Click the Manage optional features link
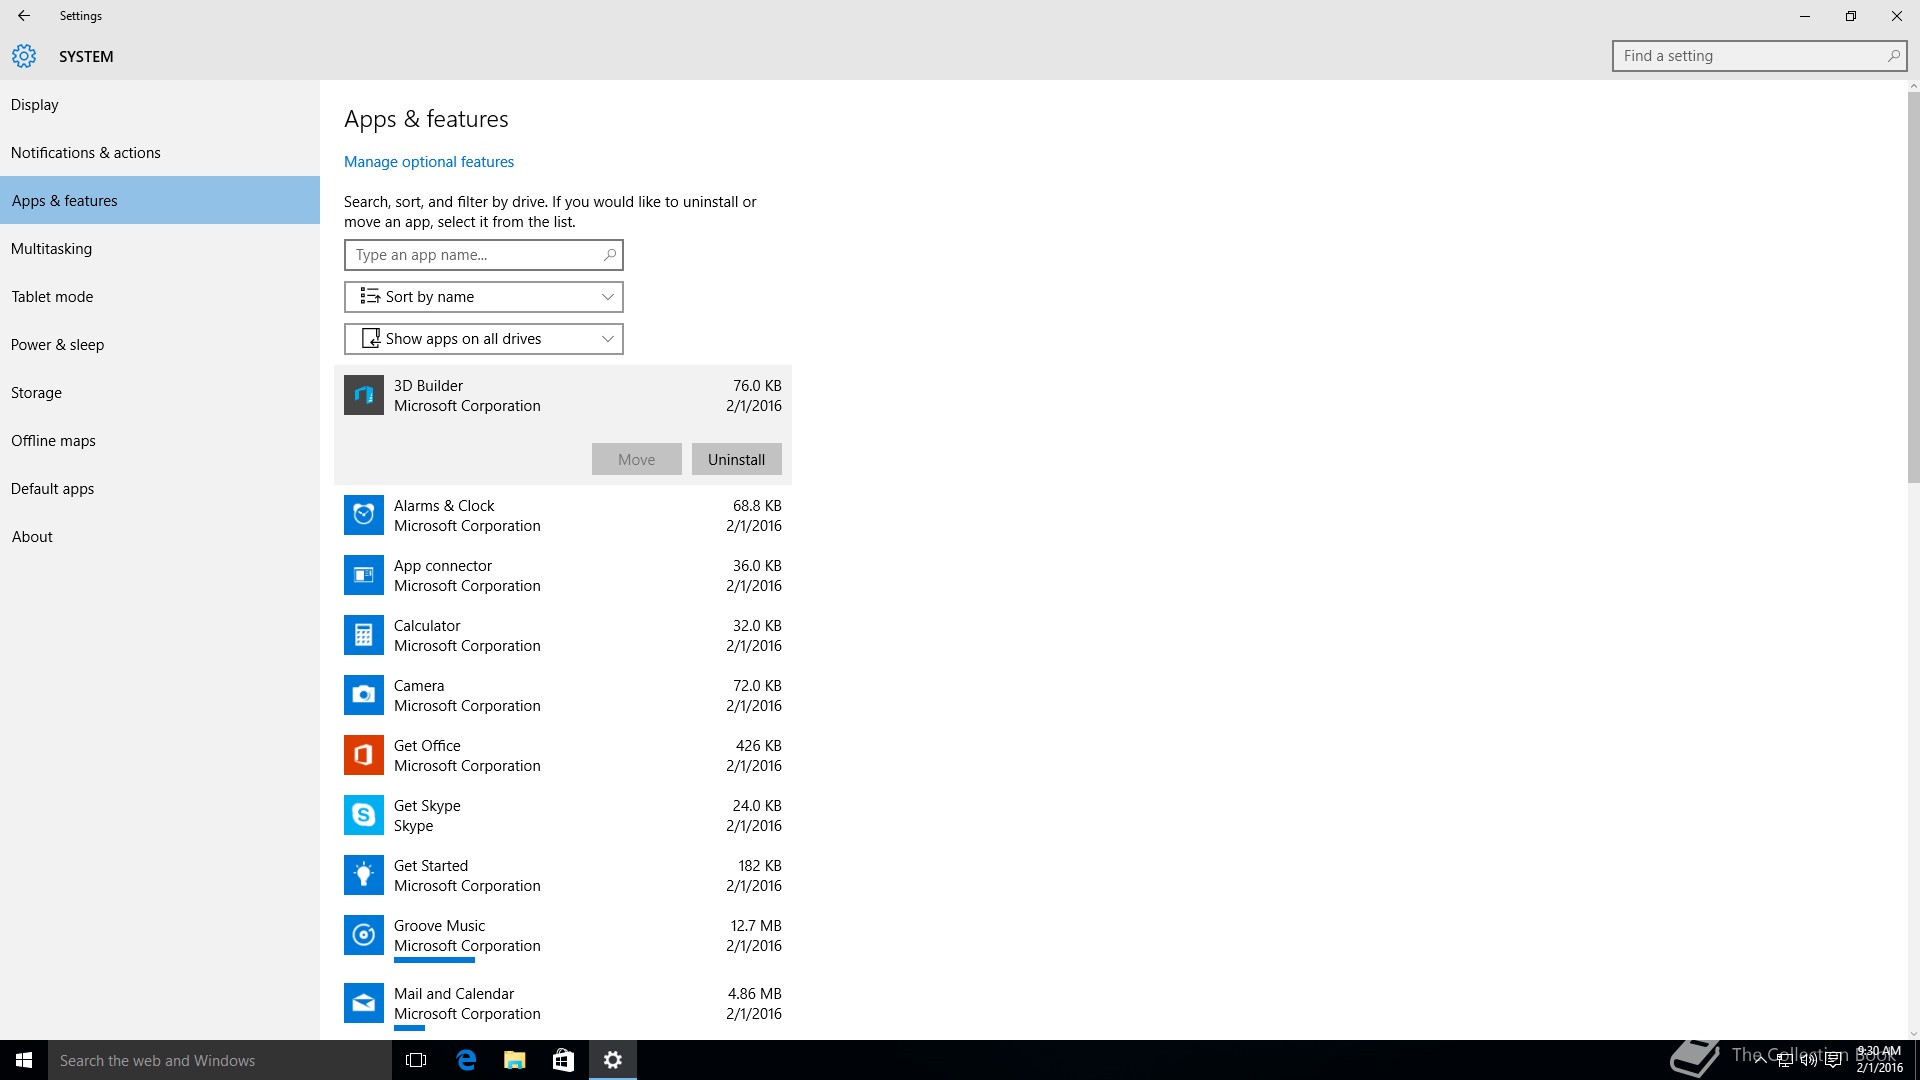1920x1080 pixels. (429, 162)
